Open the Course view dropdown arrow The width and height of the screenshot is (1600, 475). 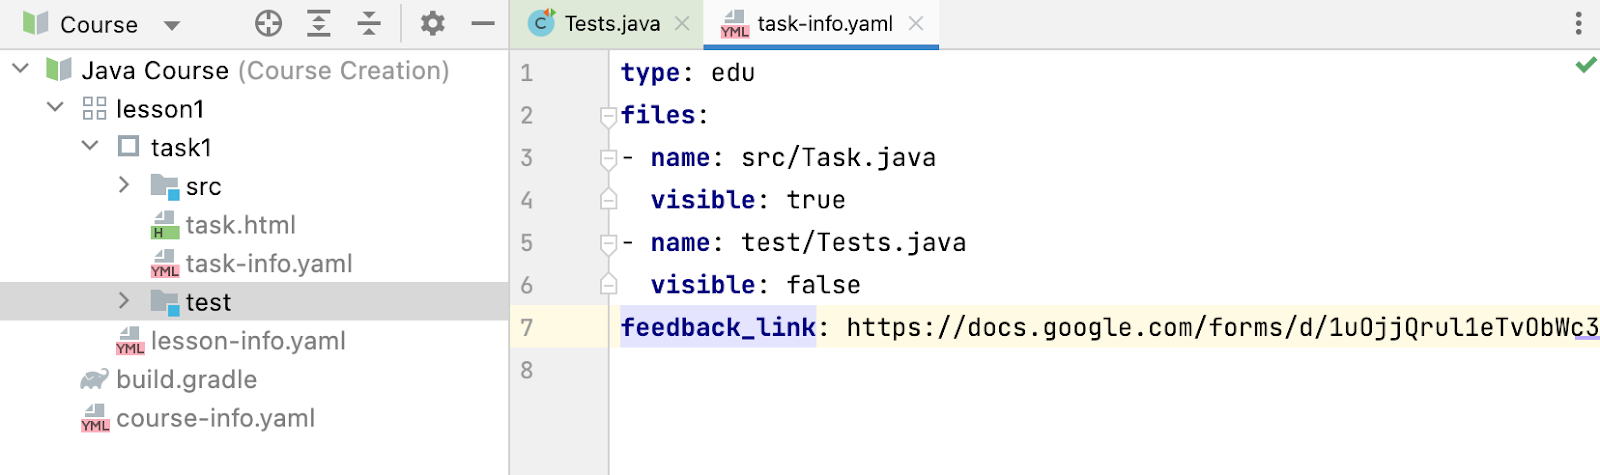pos(172,25)
